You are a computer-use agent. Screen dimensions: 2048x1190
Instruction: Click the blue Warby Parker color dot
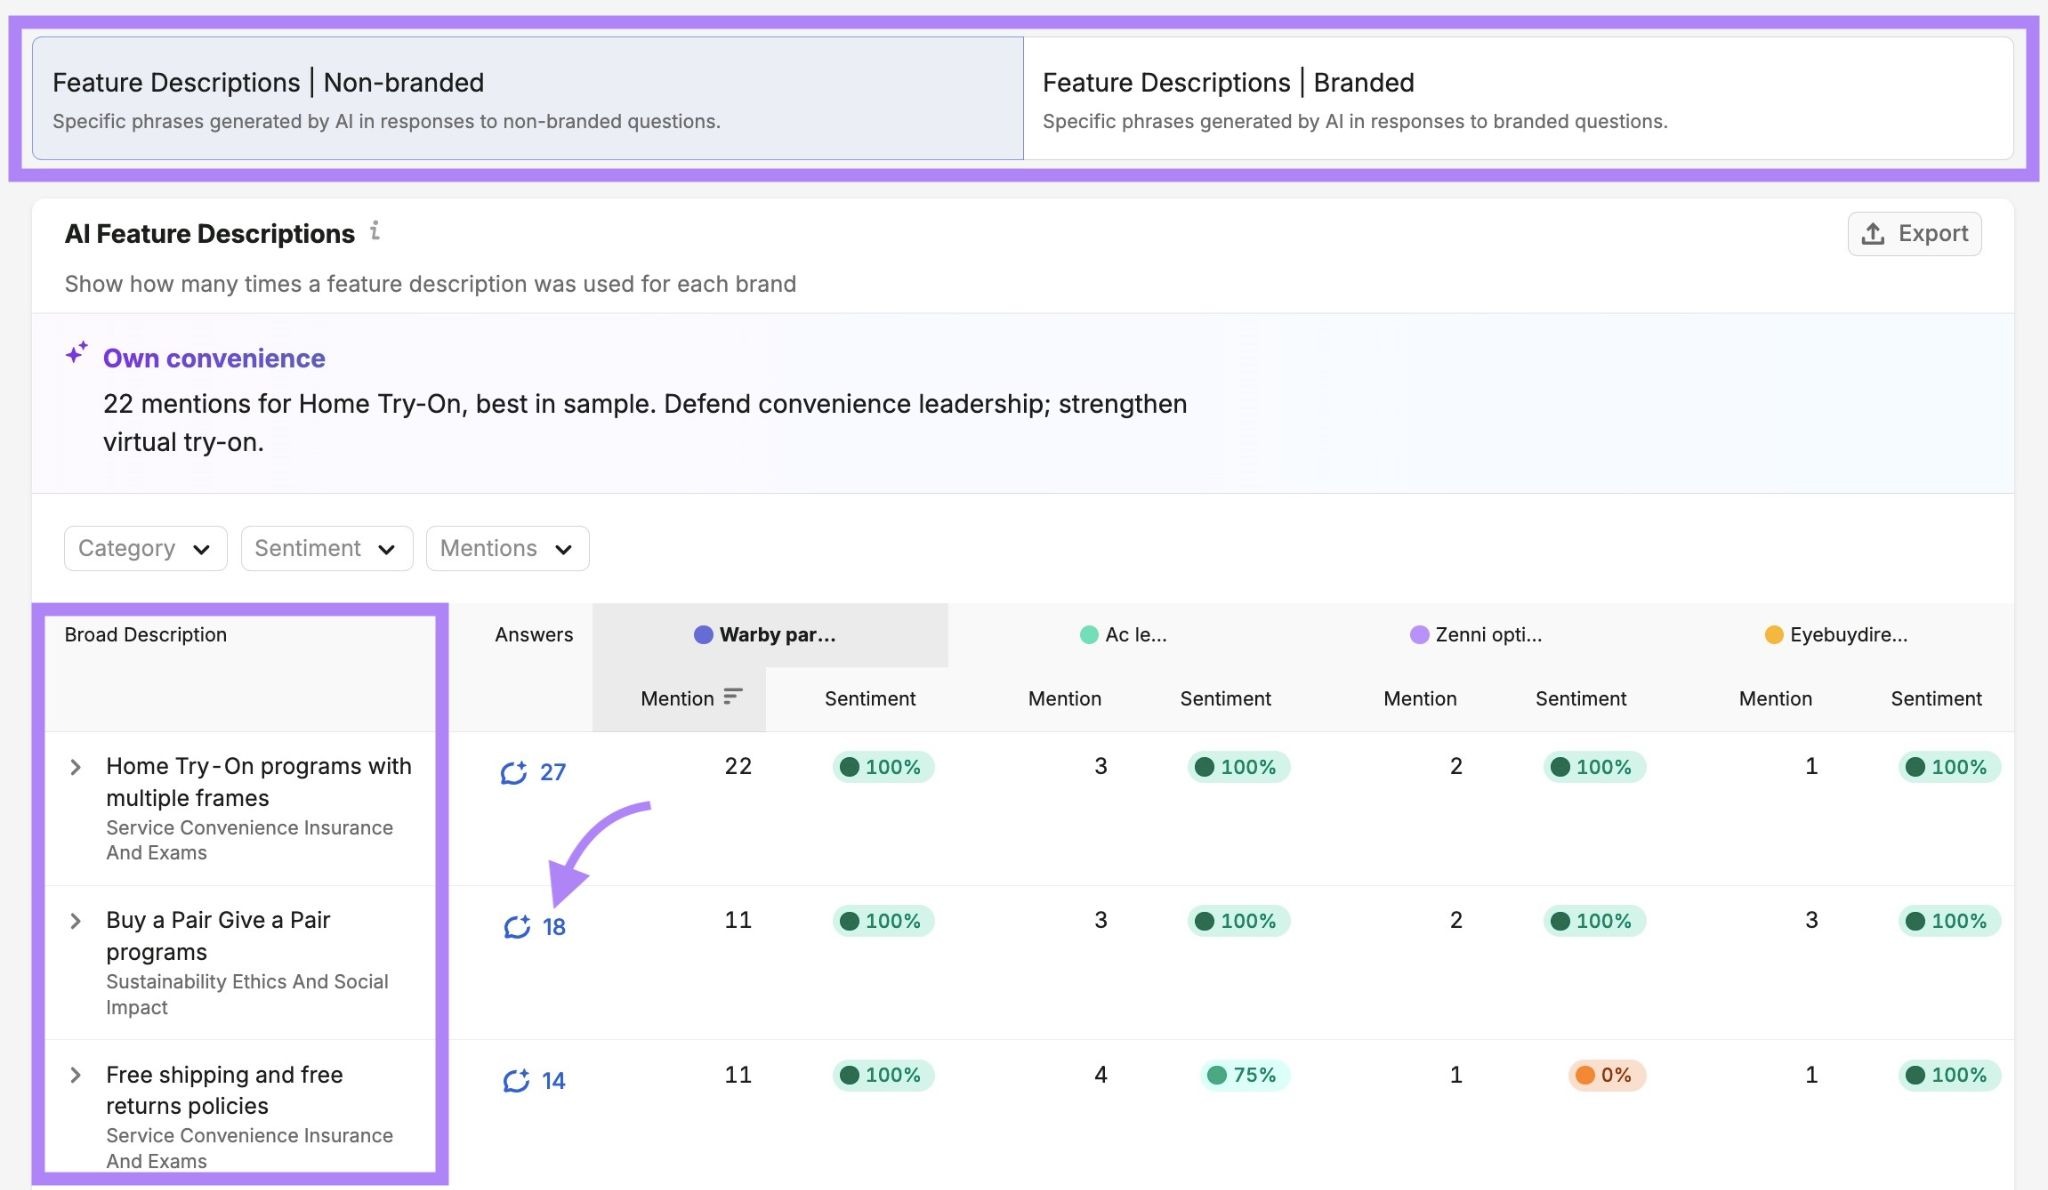coord(703,635)
